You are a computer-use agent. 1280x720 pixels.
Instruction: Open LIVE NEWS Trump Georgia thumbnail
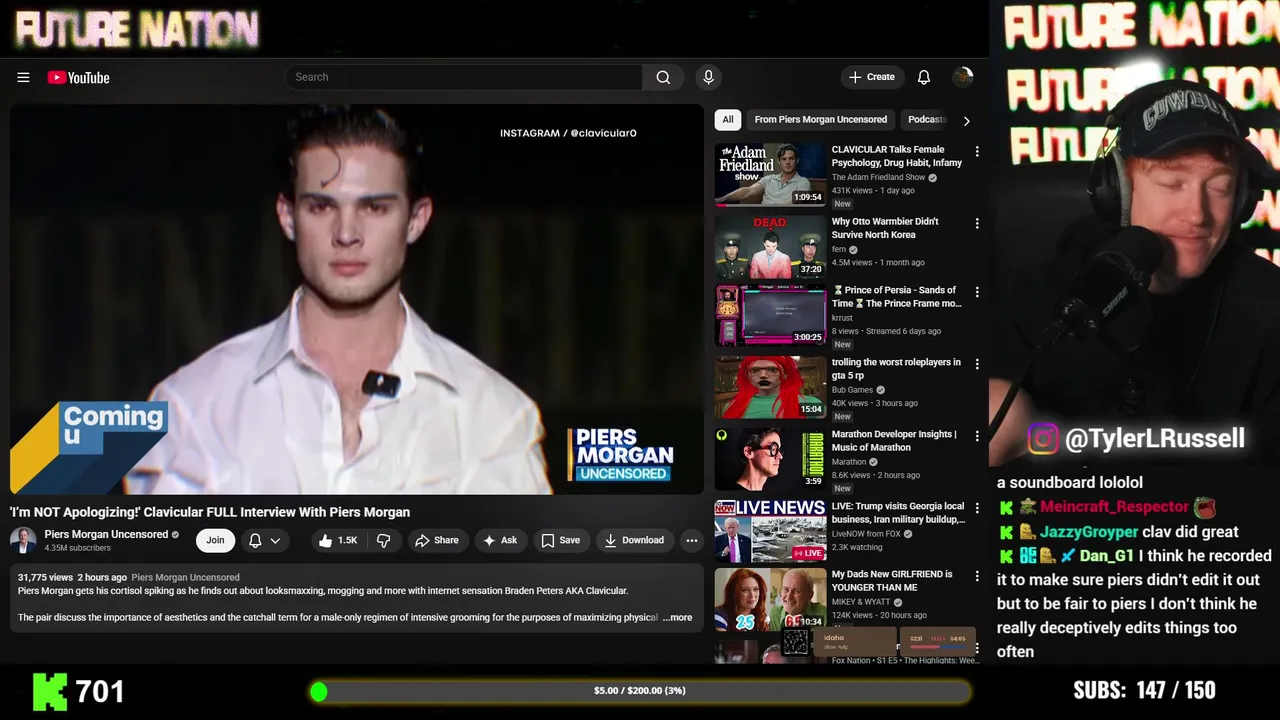(x=770, y=531)
